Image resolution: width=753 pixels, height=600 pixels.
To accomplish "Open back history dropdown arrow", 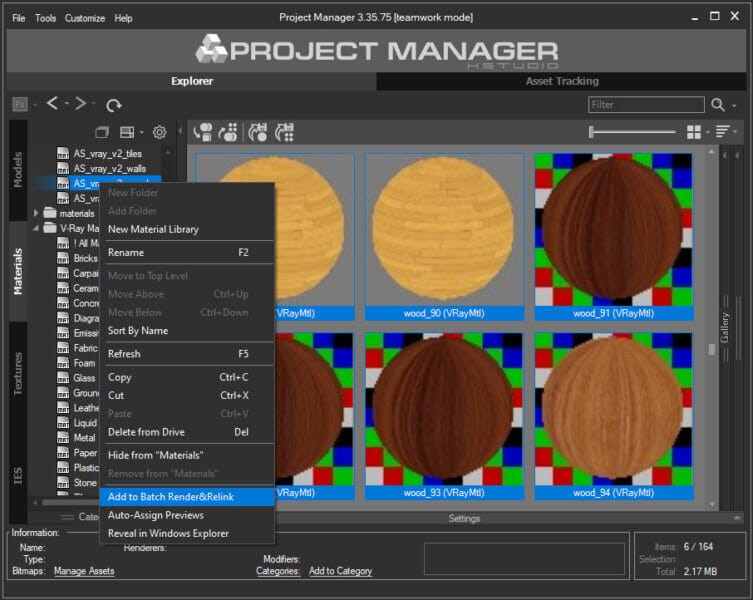I will 67,103.
